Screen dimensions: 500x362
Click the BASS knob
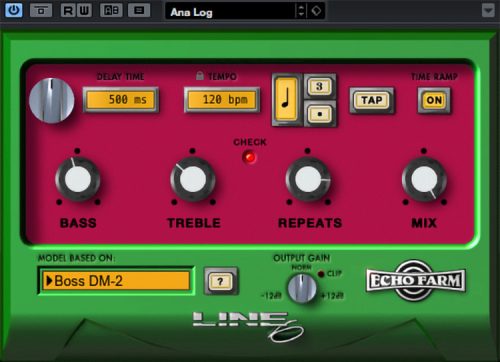[78, 179]
